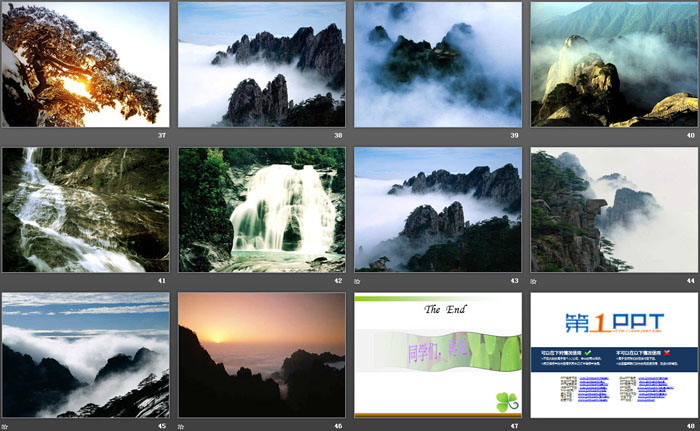The width and height of the screenshot is (700, 431).
Task: Select slide 43 mountain ridge above clouds
Action: click(438, 210)
